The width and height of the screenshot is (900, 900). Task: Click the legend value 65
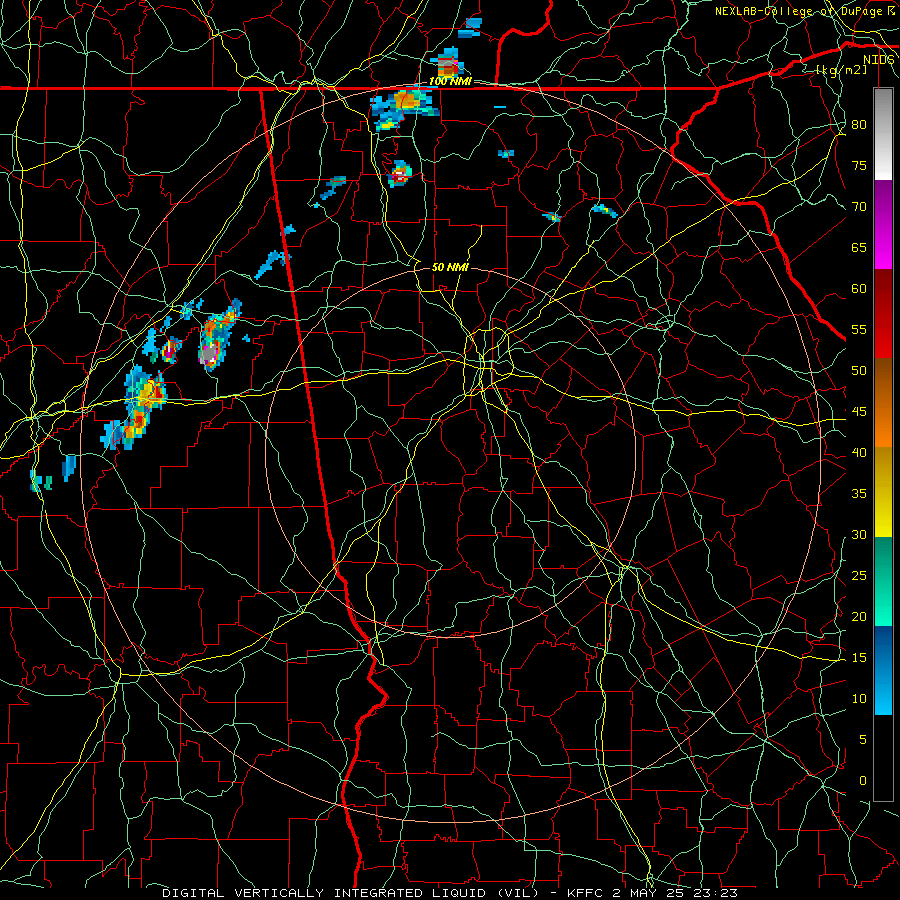[859, 247]
